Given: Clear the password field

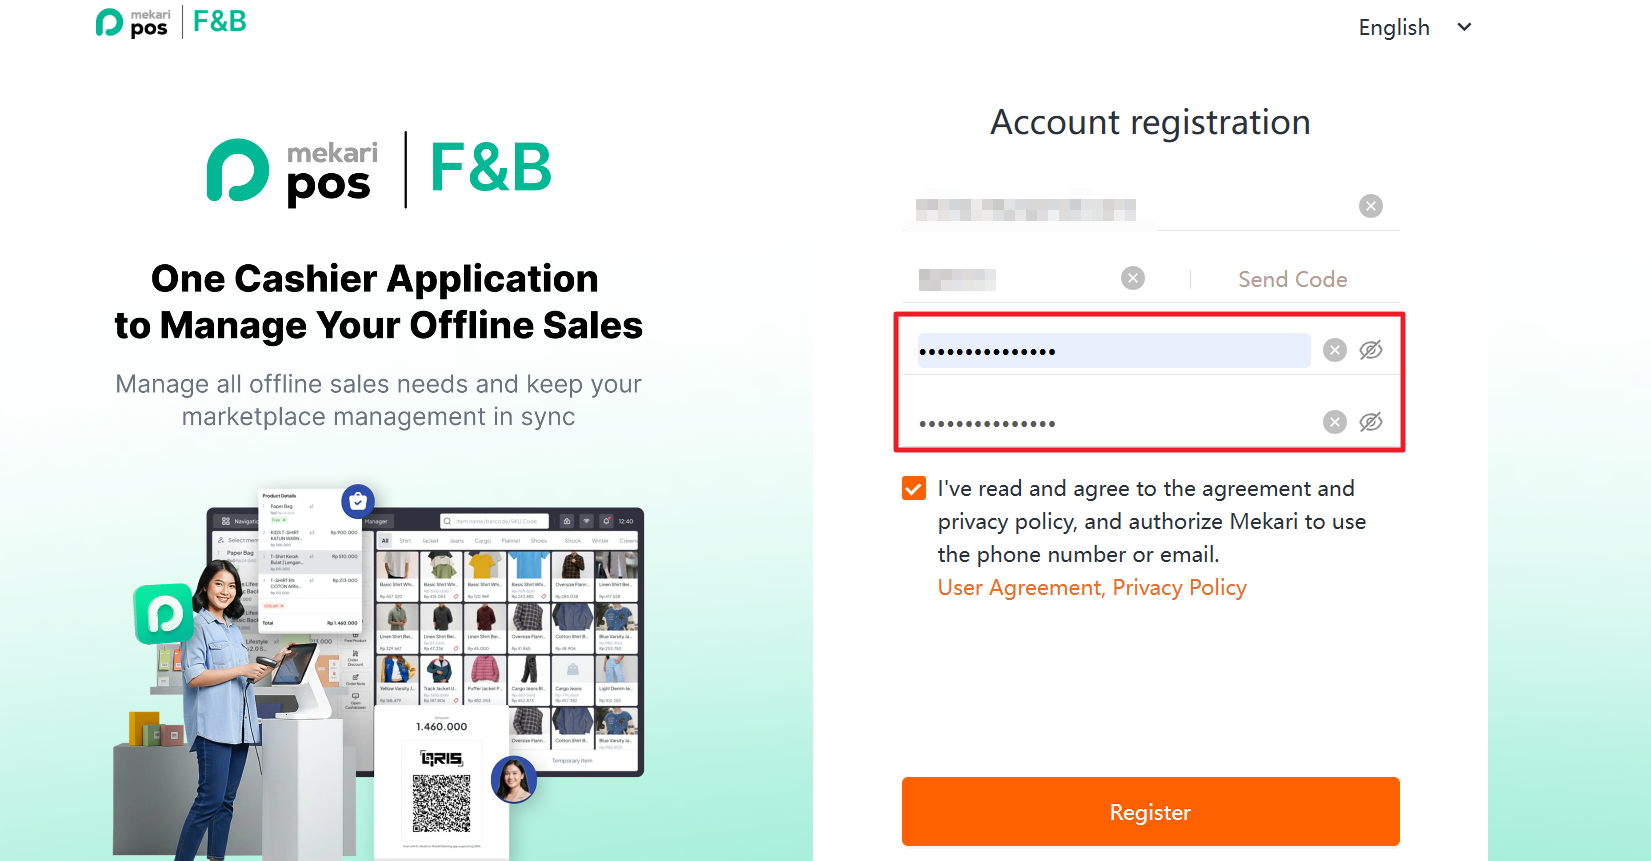Looking at the screenshot, I should [1334, 350].
